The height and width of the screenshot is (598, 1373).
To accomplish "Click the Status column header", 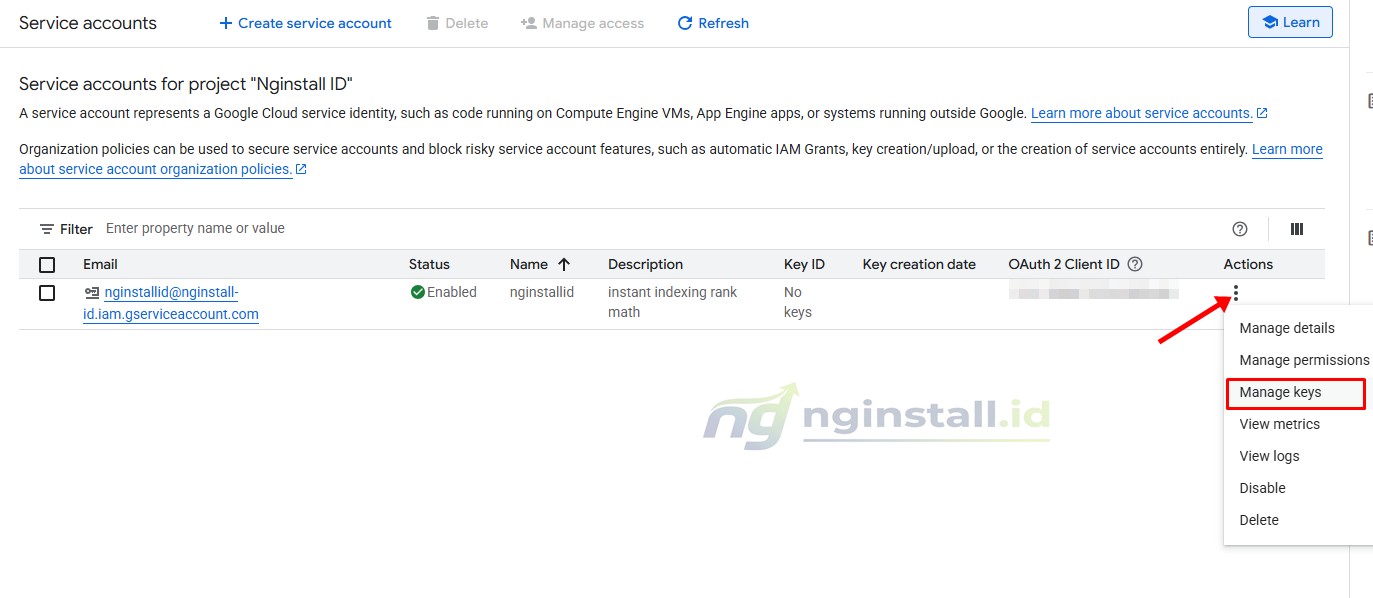I will (x=429, y=264).
